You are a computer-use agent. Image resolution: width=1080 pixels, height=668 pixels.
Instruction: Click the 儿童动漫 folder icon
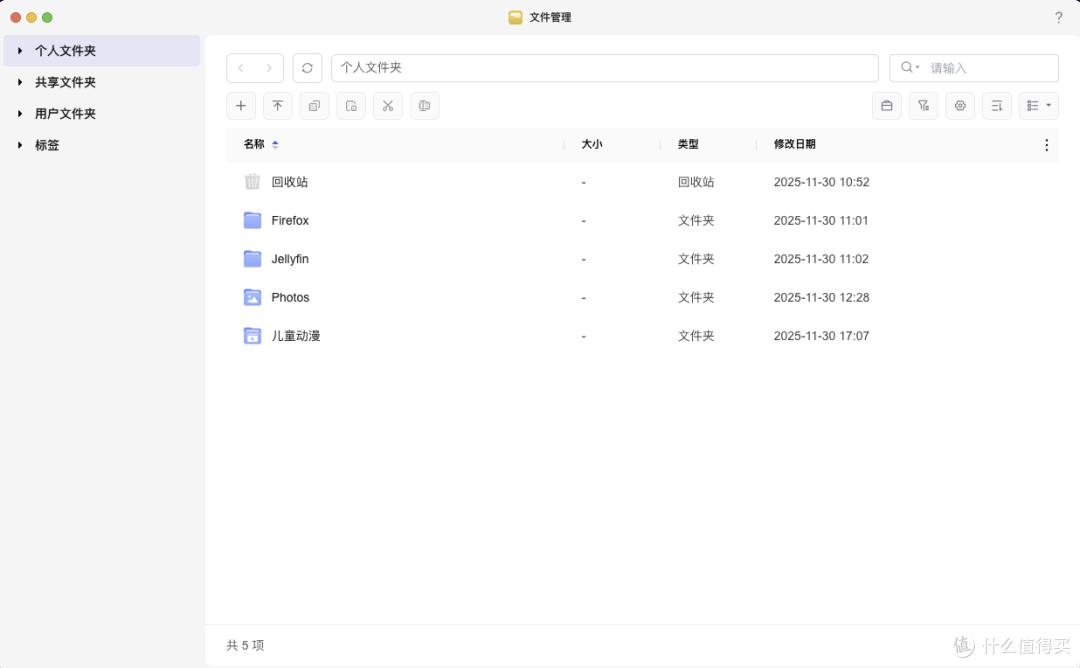(252, 336)
